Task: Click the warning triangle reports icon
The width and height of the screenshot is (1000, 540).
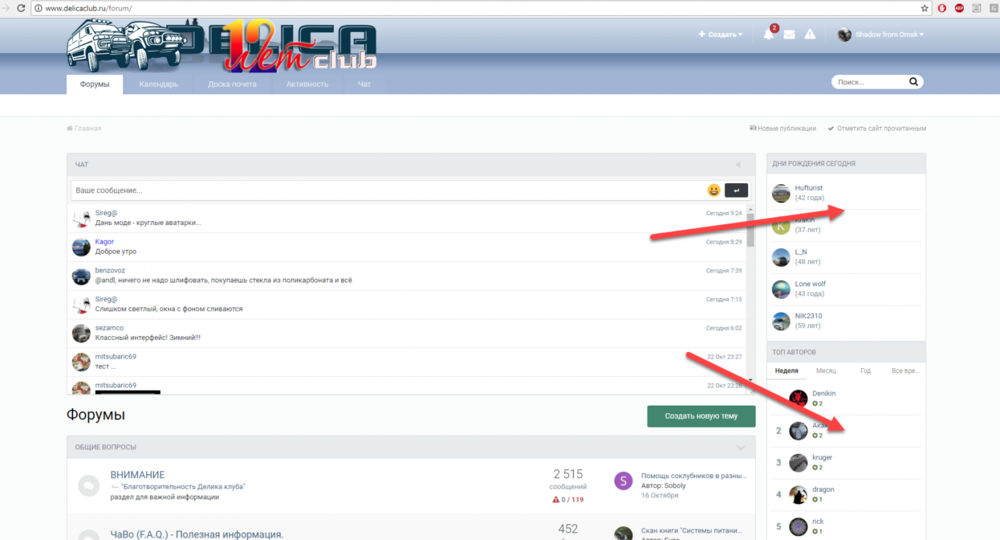Action: 810,35
